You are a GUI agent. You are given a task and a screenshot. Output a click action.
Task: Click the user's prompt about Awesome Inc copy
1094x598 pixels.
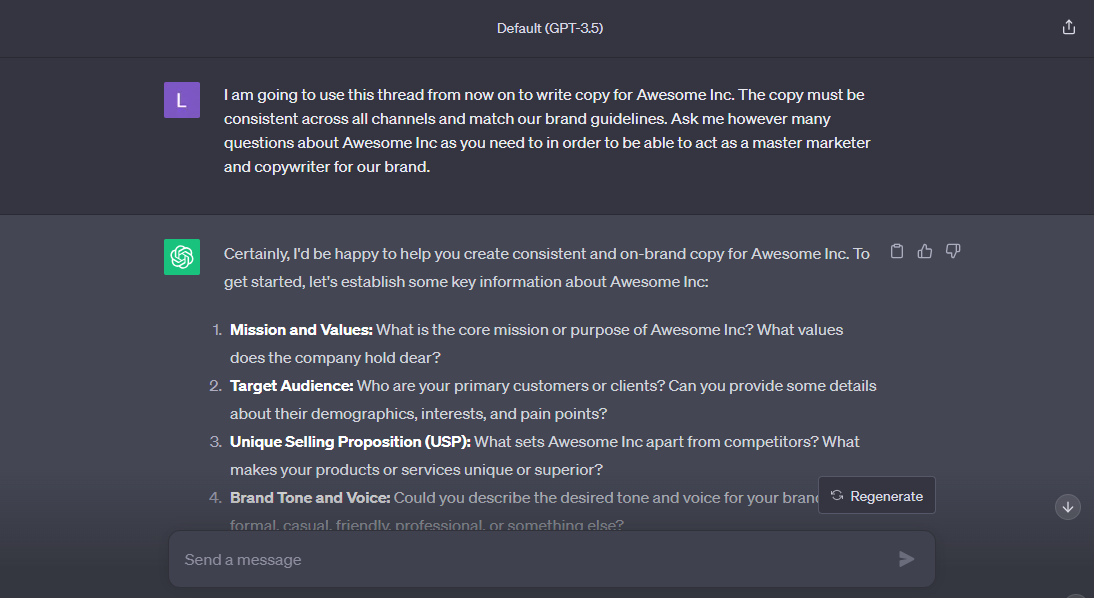(x=545, y=131)
